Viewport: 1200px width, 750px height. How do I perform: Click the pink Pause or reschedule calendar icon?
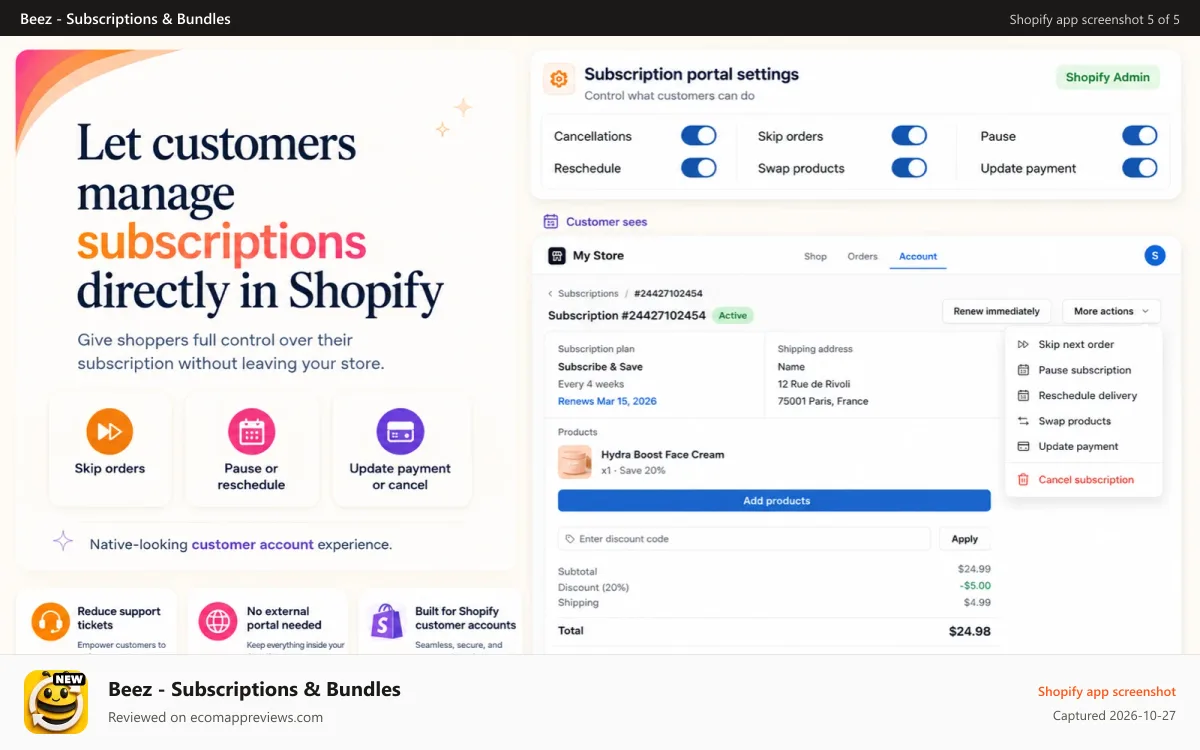tap(252, 432)
